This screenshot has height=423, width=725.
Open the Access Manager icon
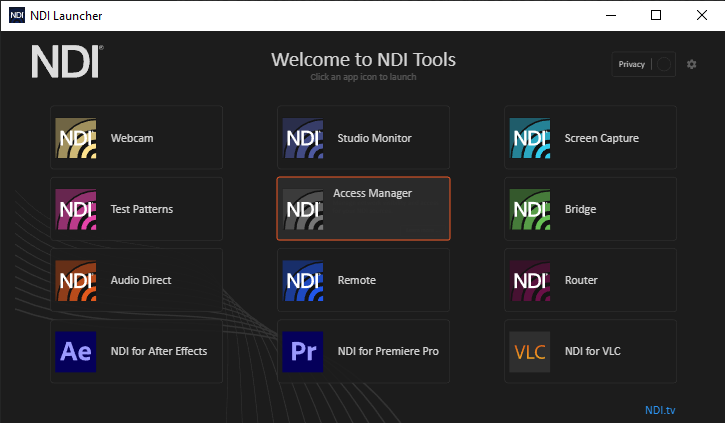303,209
